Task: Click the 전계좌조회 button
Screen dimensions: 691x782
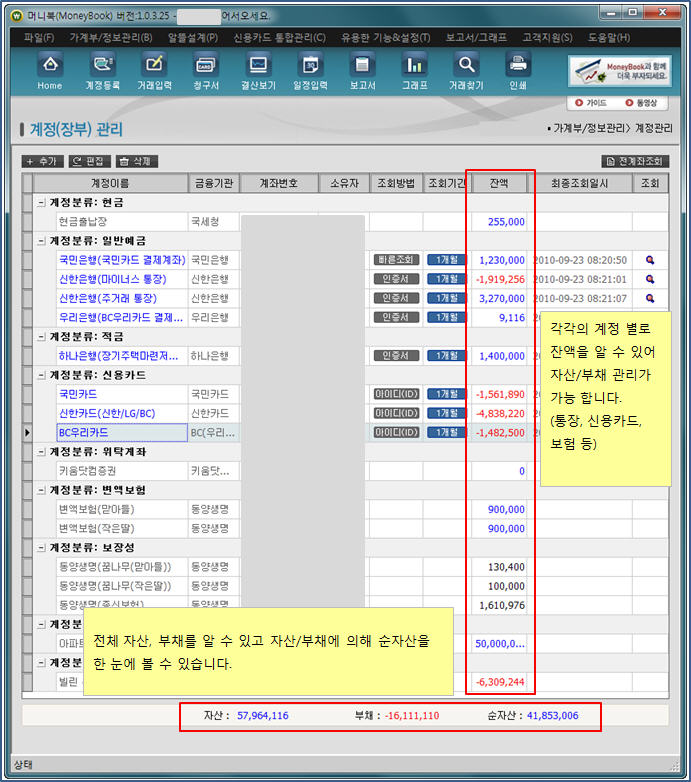Action: [x=633, y=161]
